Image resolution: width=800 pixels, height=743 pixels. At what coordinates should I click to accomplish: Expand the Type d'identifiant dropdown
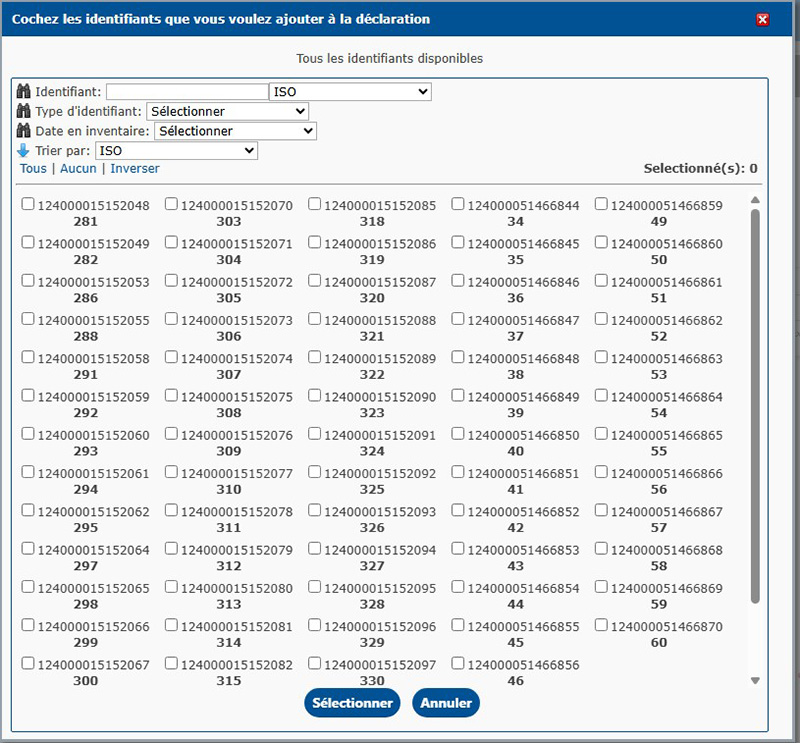[227, 111]
